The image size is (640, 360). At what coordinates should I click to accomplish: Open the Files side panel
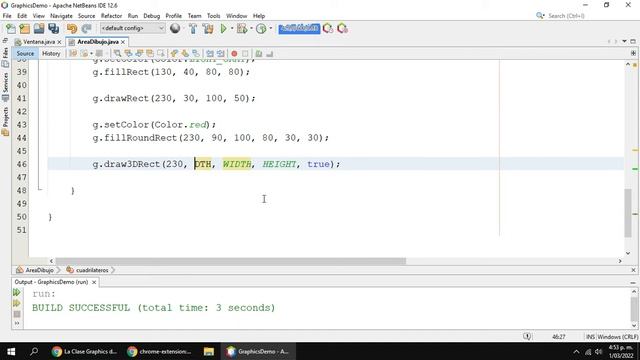(x=5, y=57)
